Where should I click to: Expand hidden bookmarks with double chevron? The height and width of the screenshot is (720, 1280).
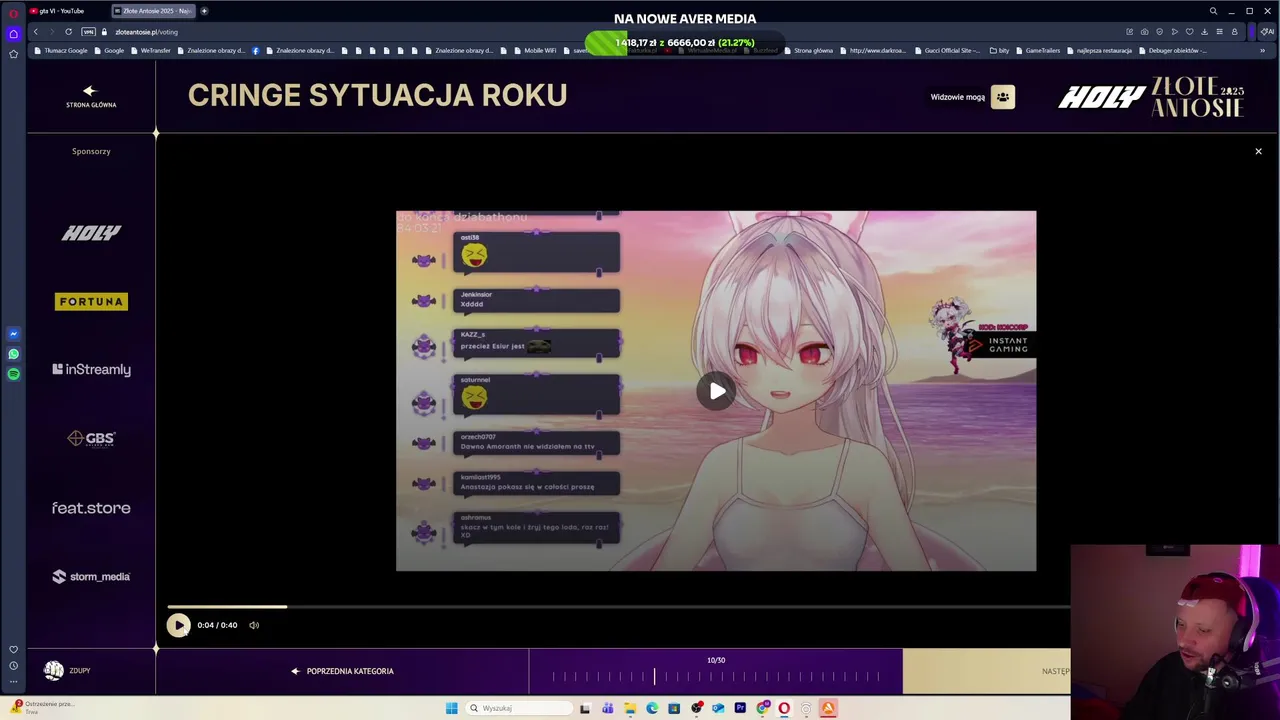click(1261, 50)
